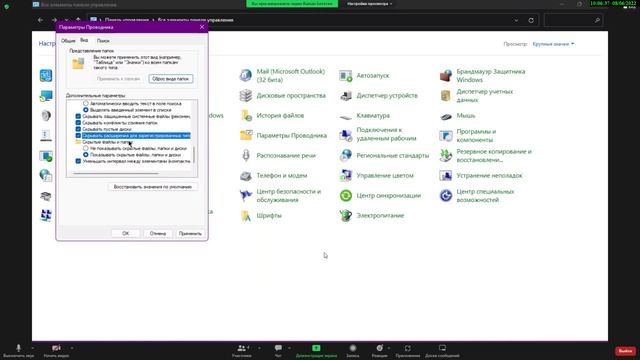Click Восстановить значения по умолчанию button
This screenshot has height=360, width=640.
[x=153, y=187]
